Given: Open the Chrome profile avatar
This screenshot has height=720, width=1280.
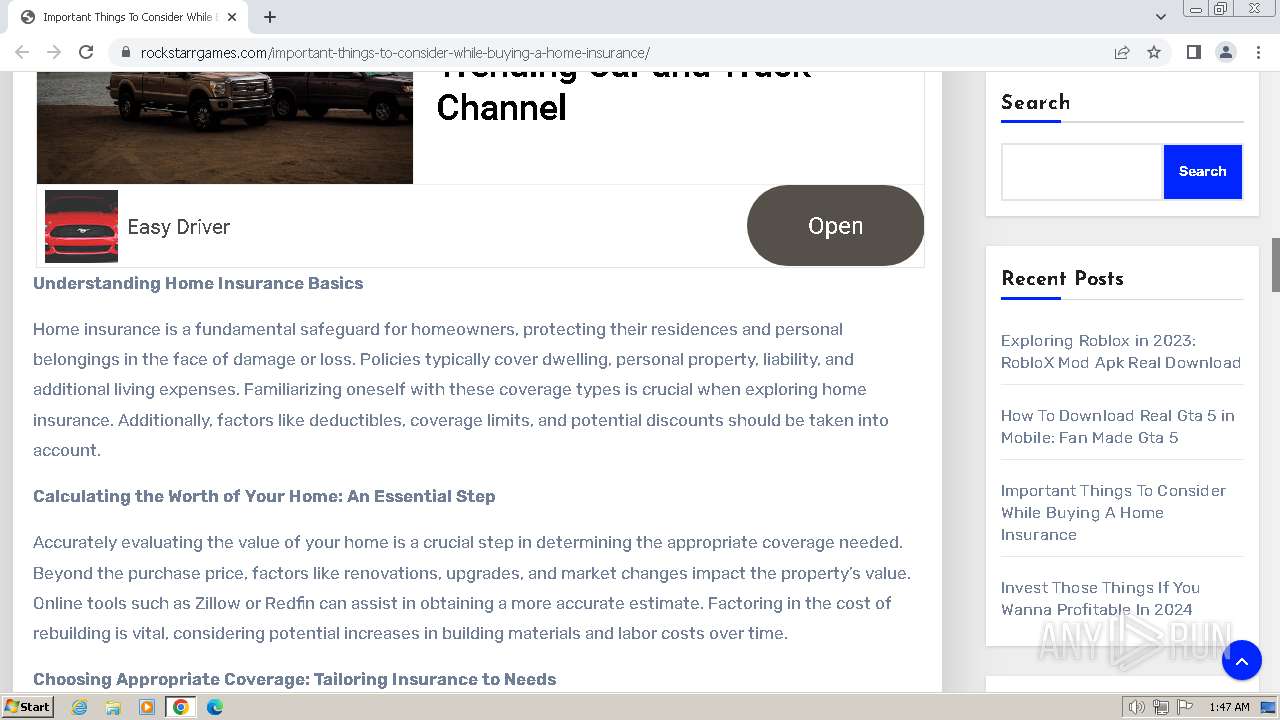Looking at the screenshot, I should coord(1225,52).
